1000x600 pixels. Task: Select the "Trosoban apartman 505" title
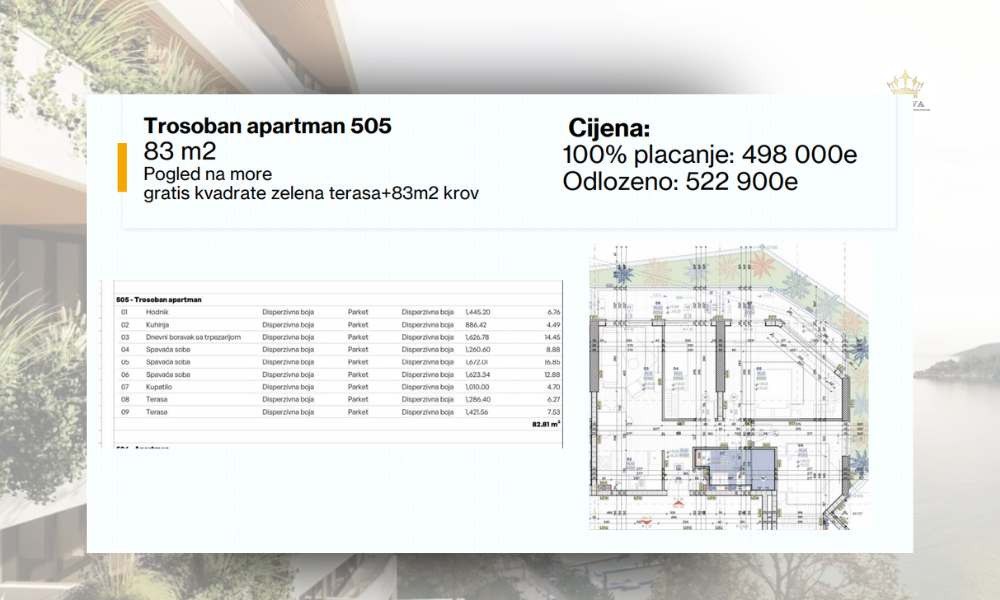pyautogui.click(x=268, y=126)
